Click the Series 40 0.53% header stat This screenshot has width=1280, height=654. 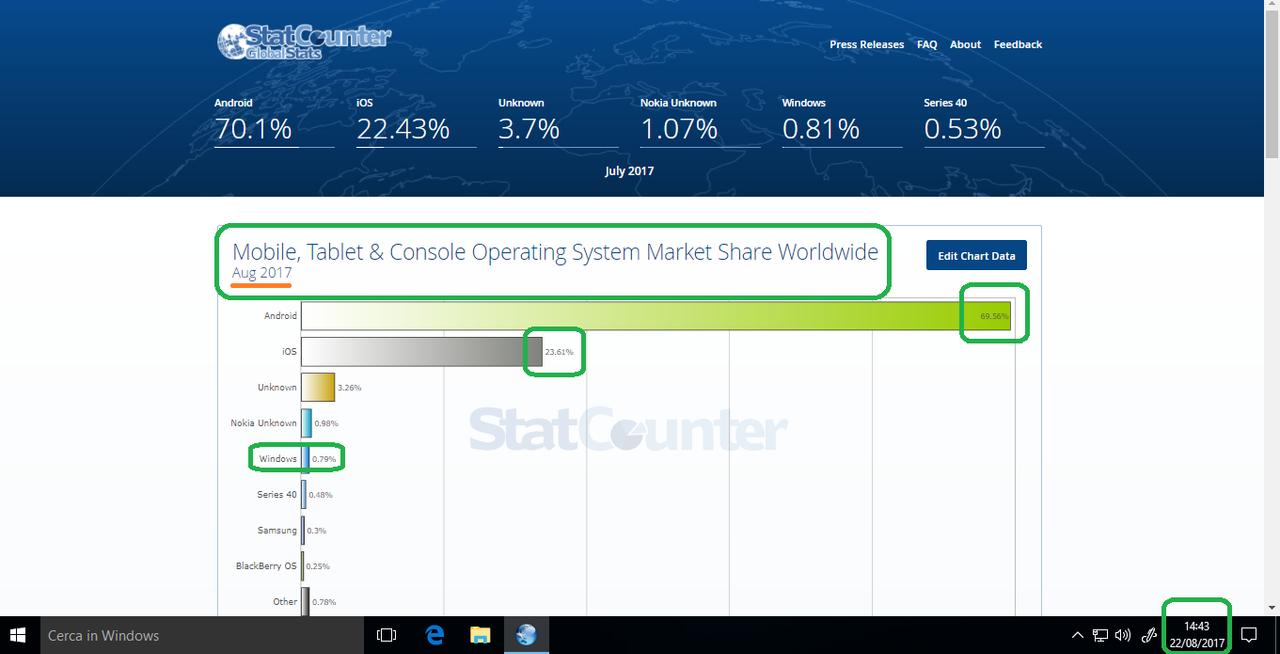pyautogui.click(x=984, y=121)
